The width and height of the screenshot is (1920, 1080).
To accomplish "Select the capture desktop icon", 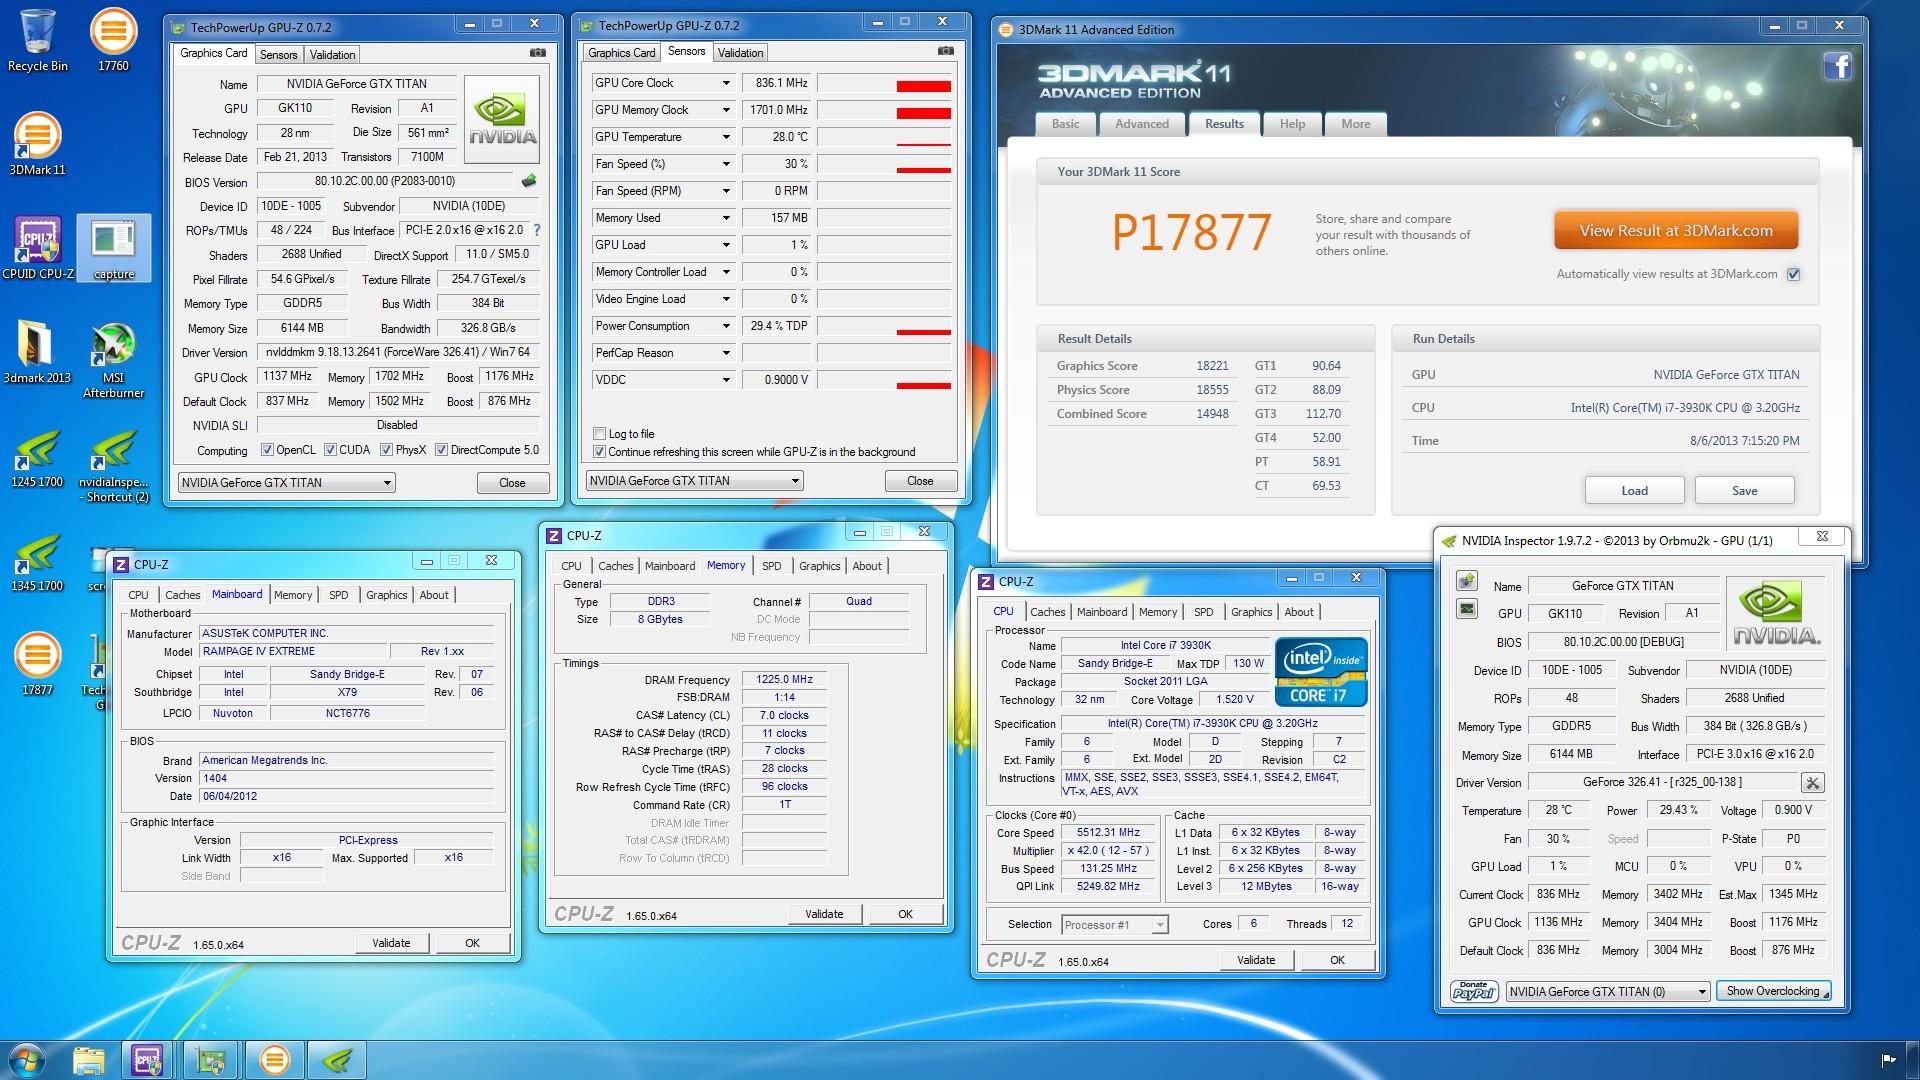I will [x=113, y=248].
